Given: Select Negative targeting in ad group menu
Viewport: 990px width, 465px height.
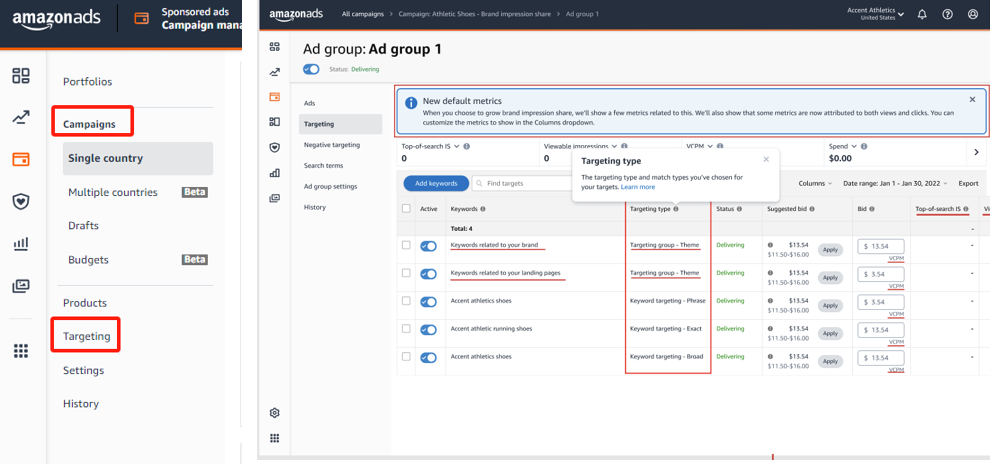Looking at the screenshot, I should (x=331, y=145).
